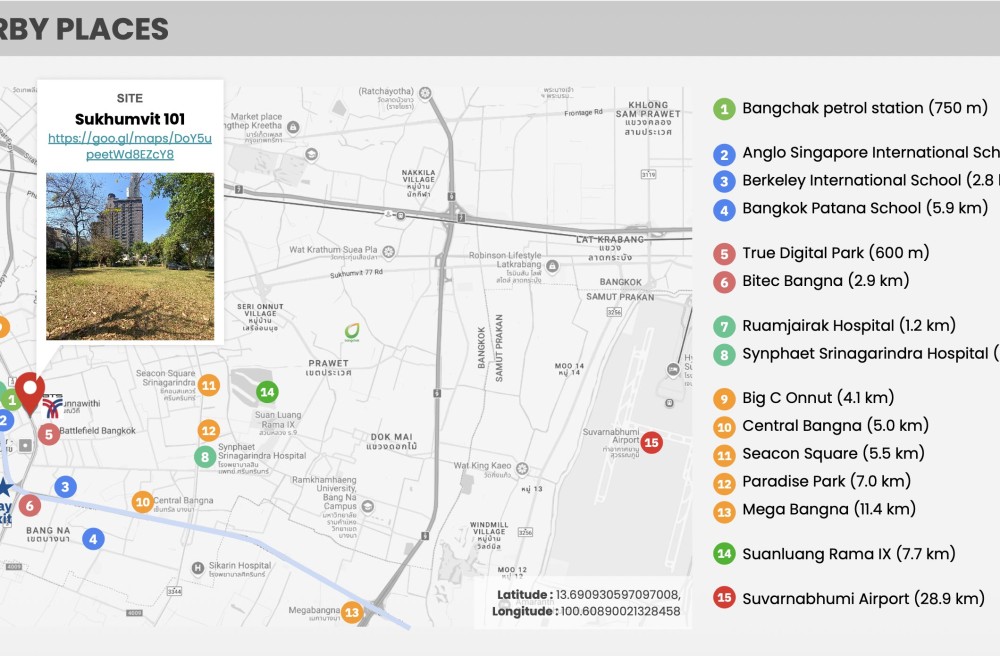This screenshot has width=1000, height=656.
Task: Click legend circle 9 beside Big C Onnut
Action: pyautogui.click(x=724, y=398)
